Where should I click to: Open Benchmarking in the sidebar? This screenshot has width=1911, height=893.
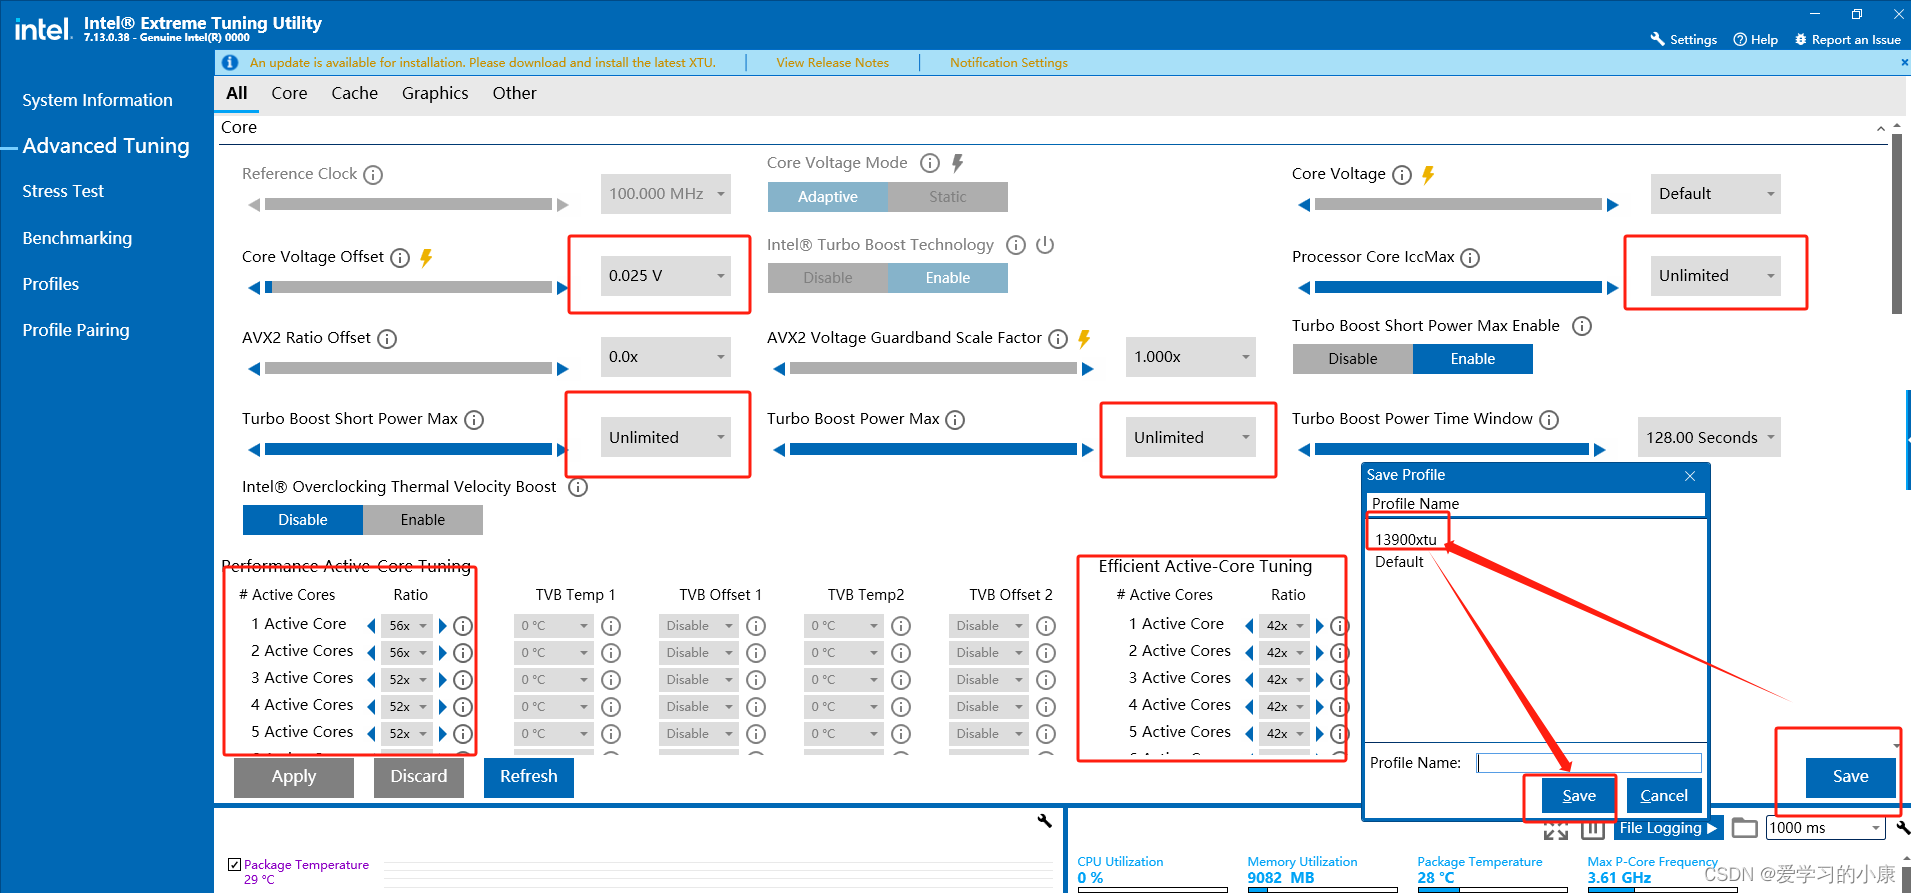(x=77, y=238)
